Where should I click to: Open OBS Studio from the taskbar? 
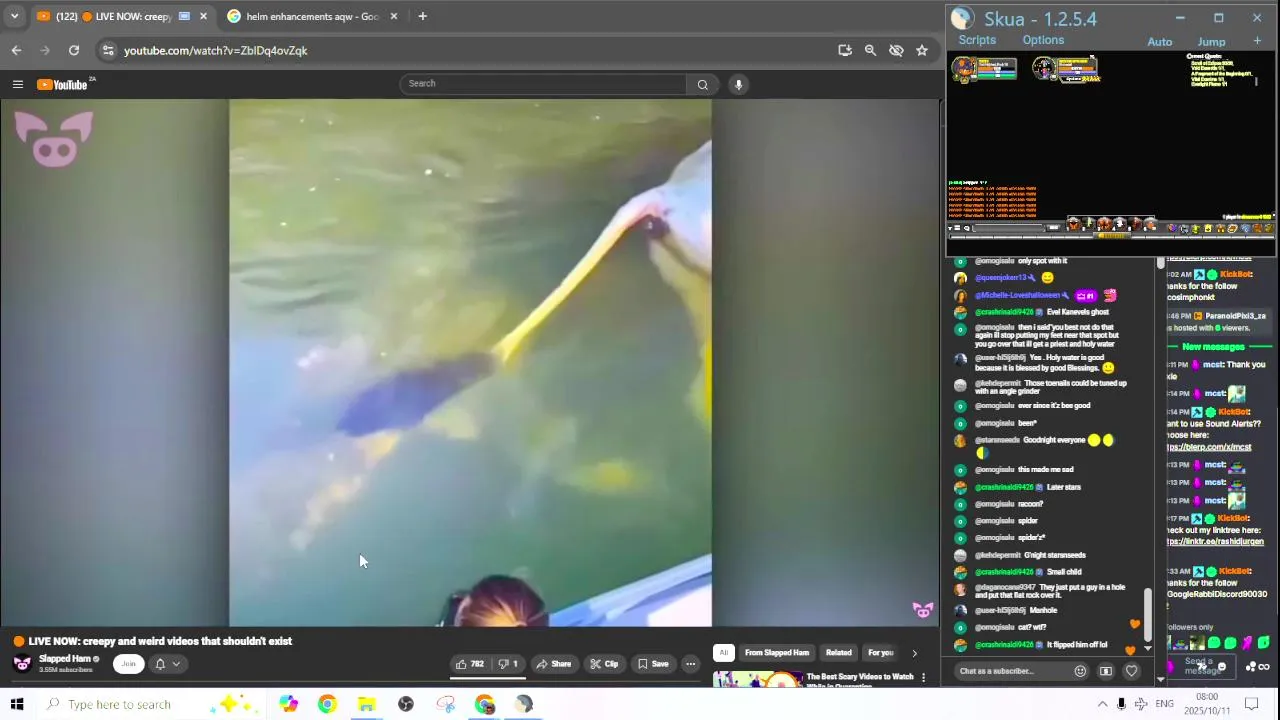(406, 704)
